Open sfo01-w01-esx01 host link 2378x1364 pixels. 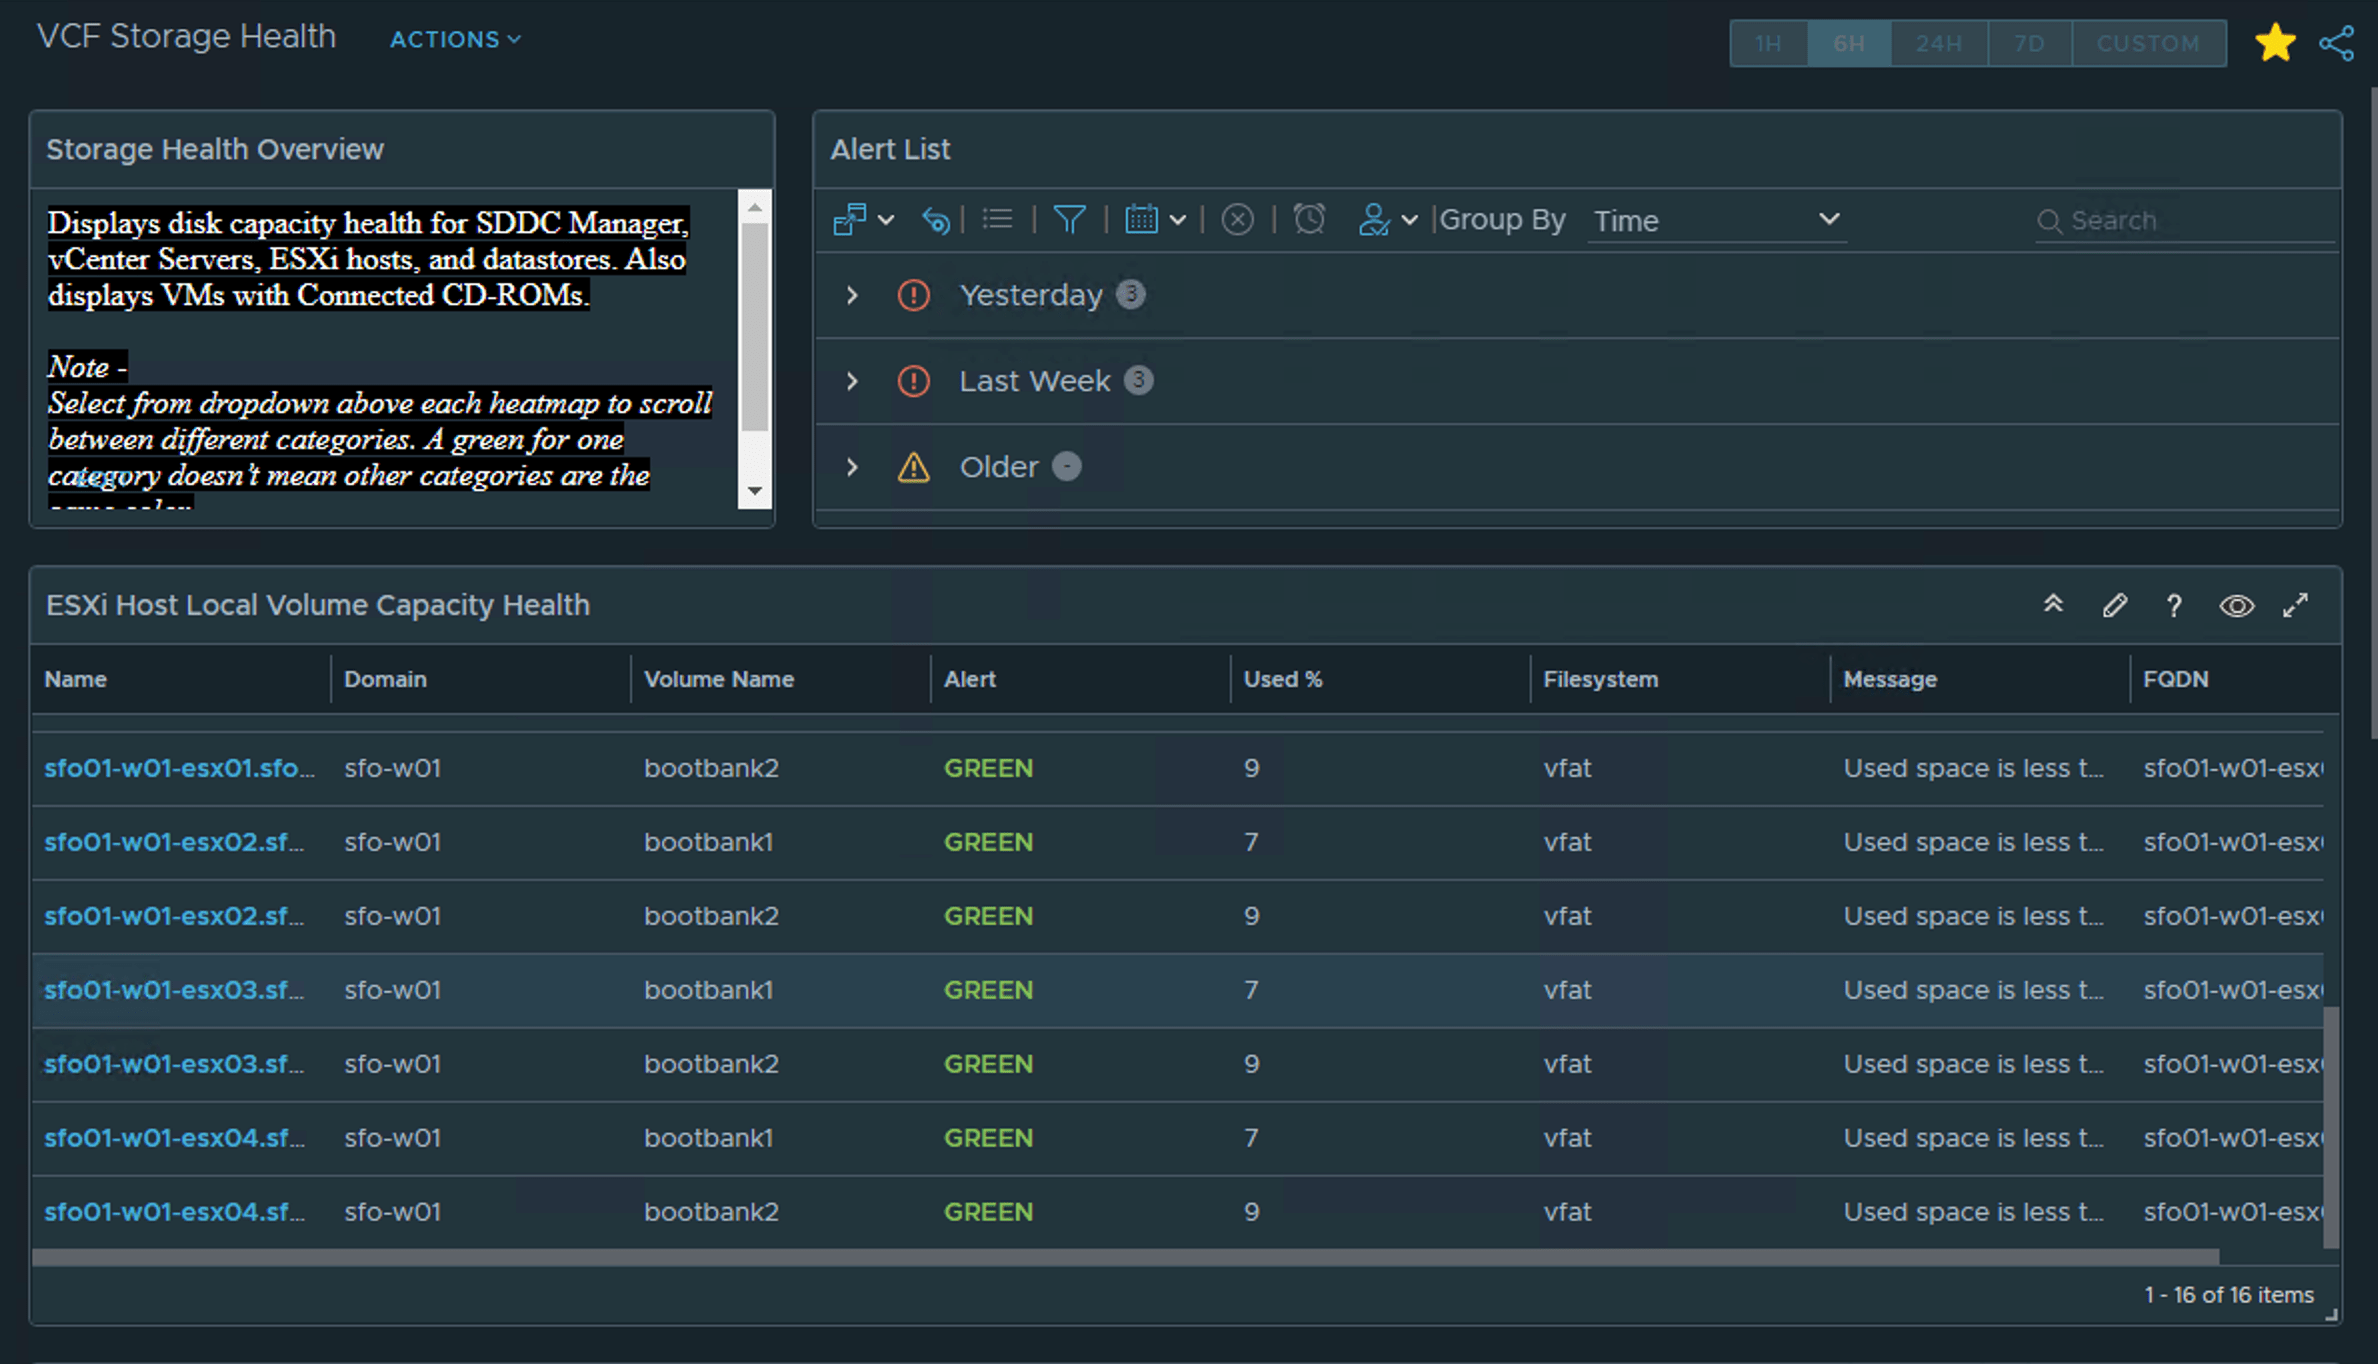(178, 768)
